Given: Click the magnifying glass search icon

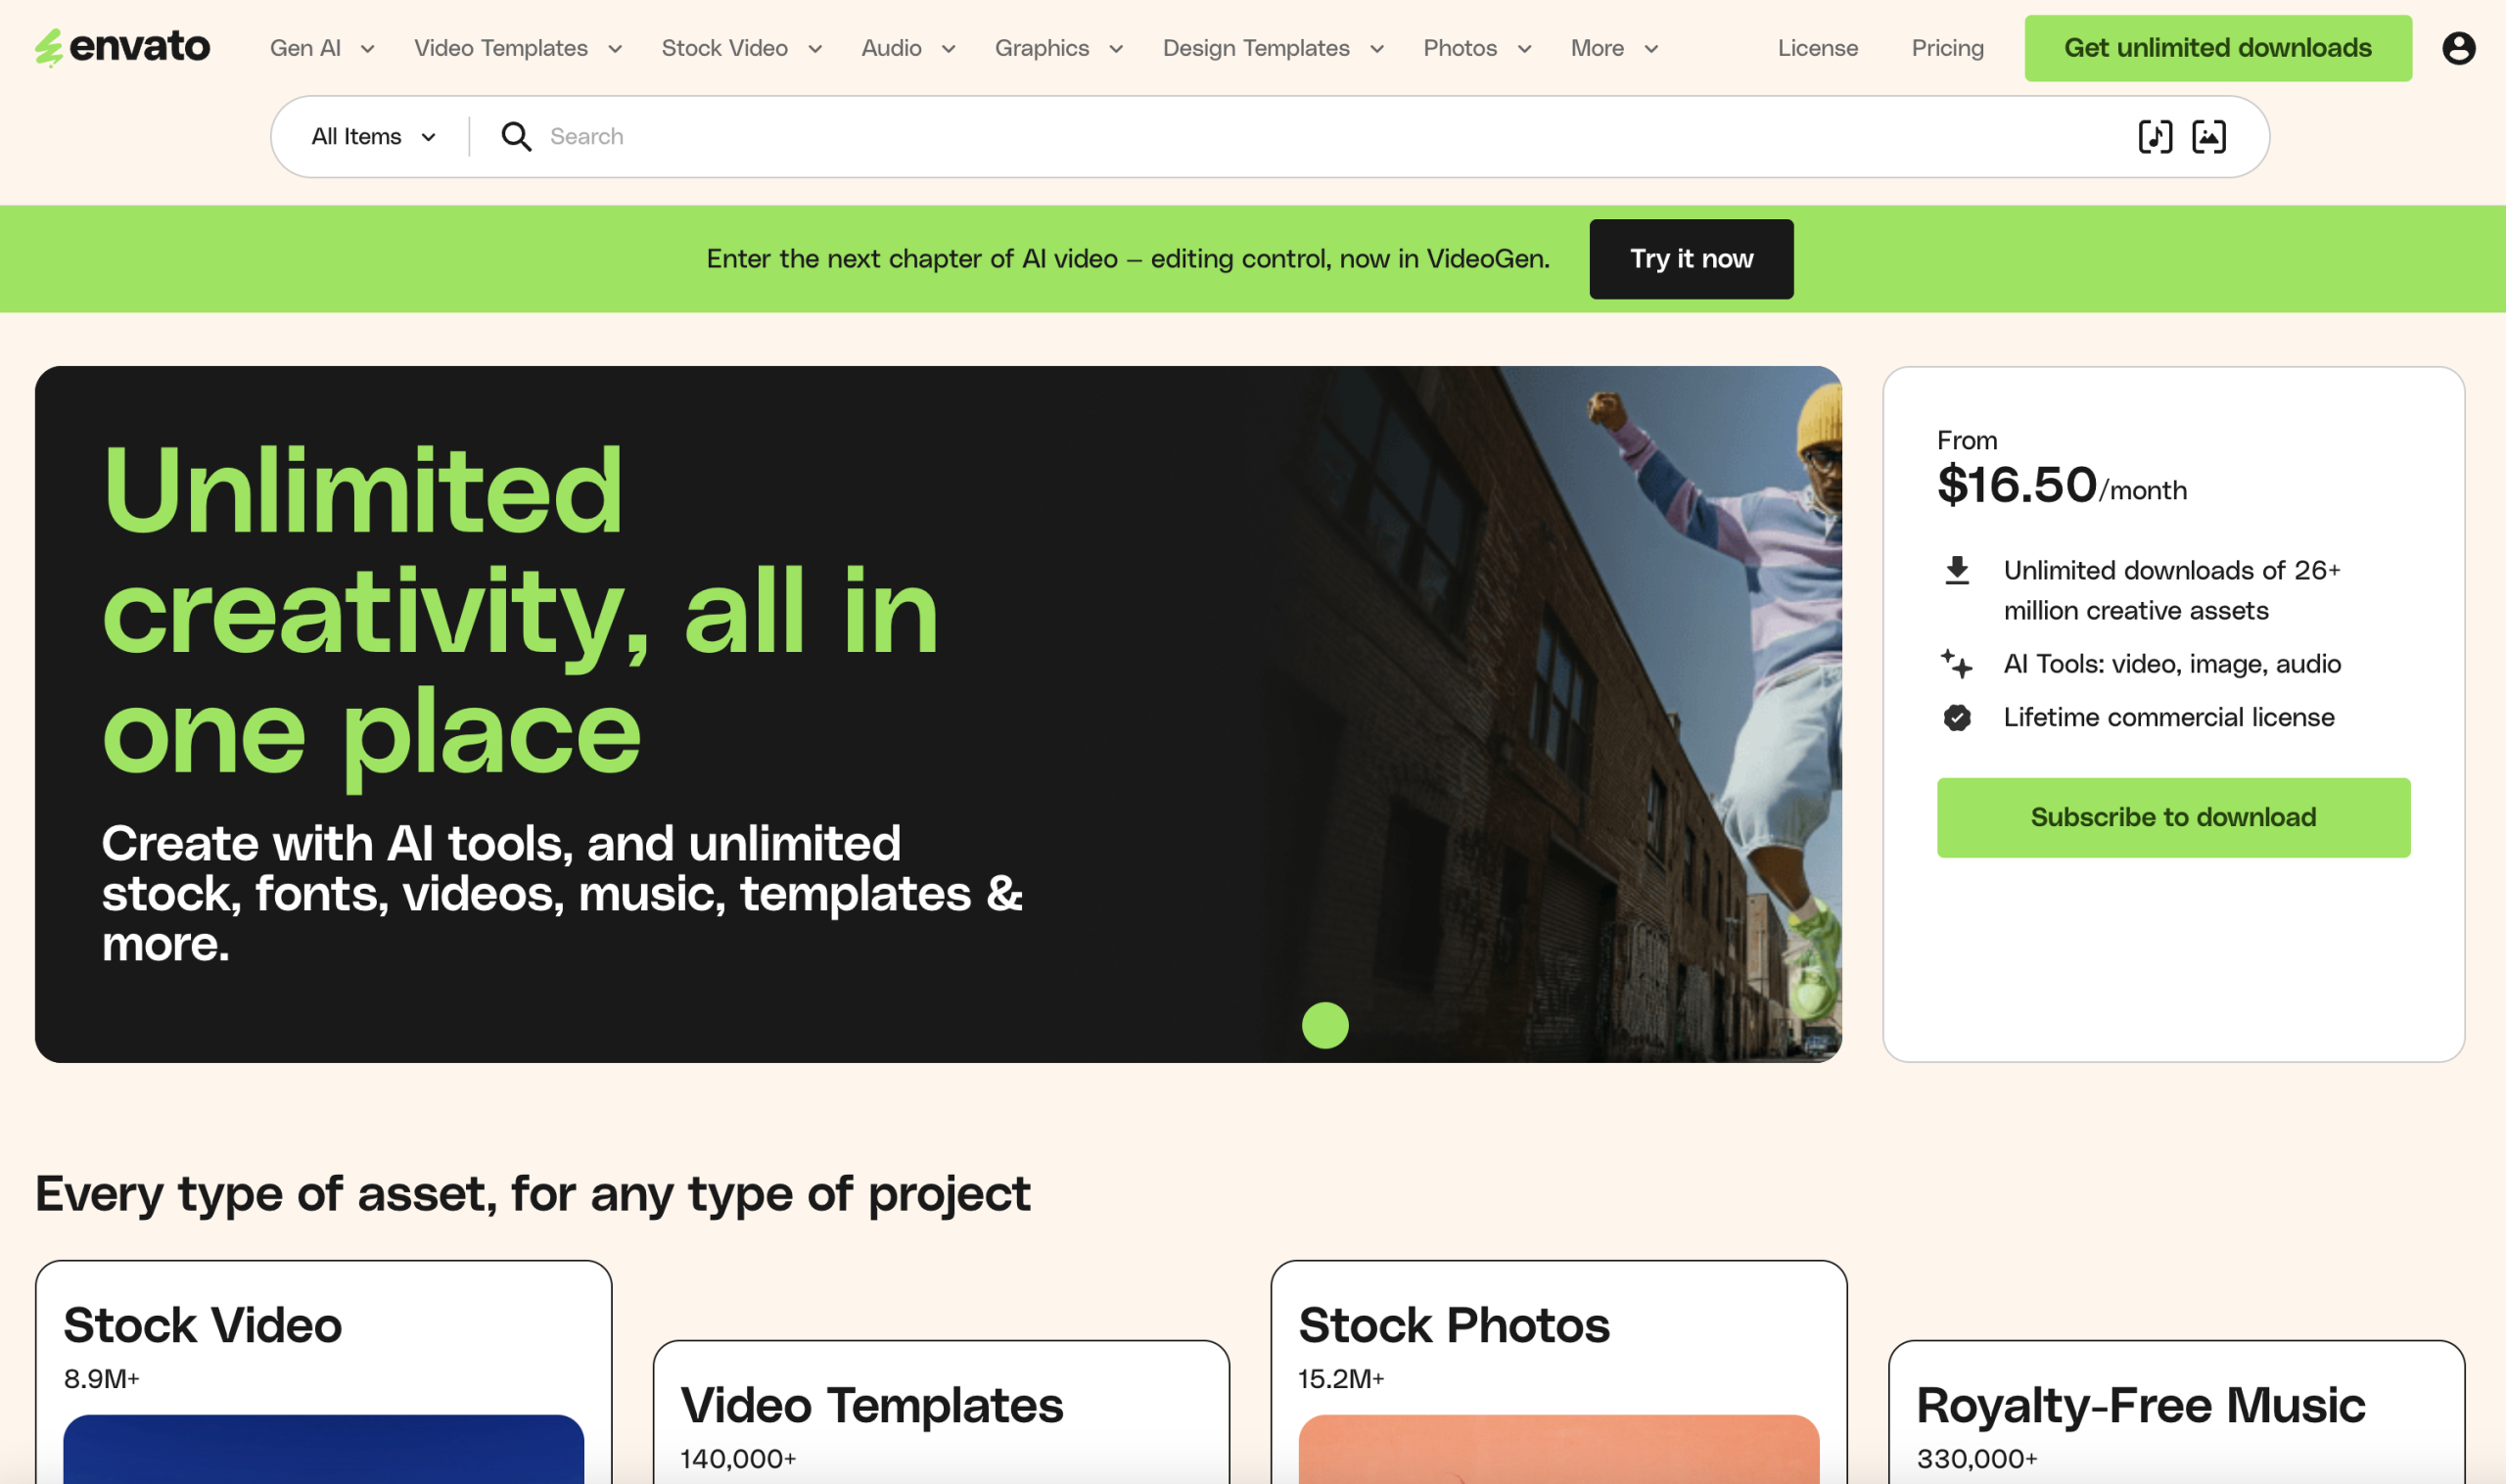Looking at the screenshot, I should coord(516,137).
